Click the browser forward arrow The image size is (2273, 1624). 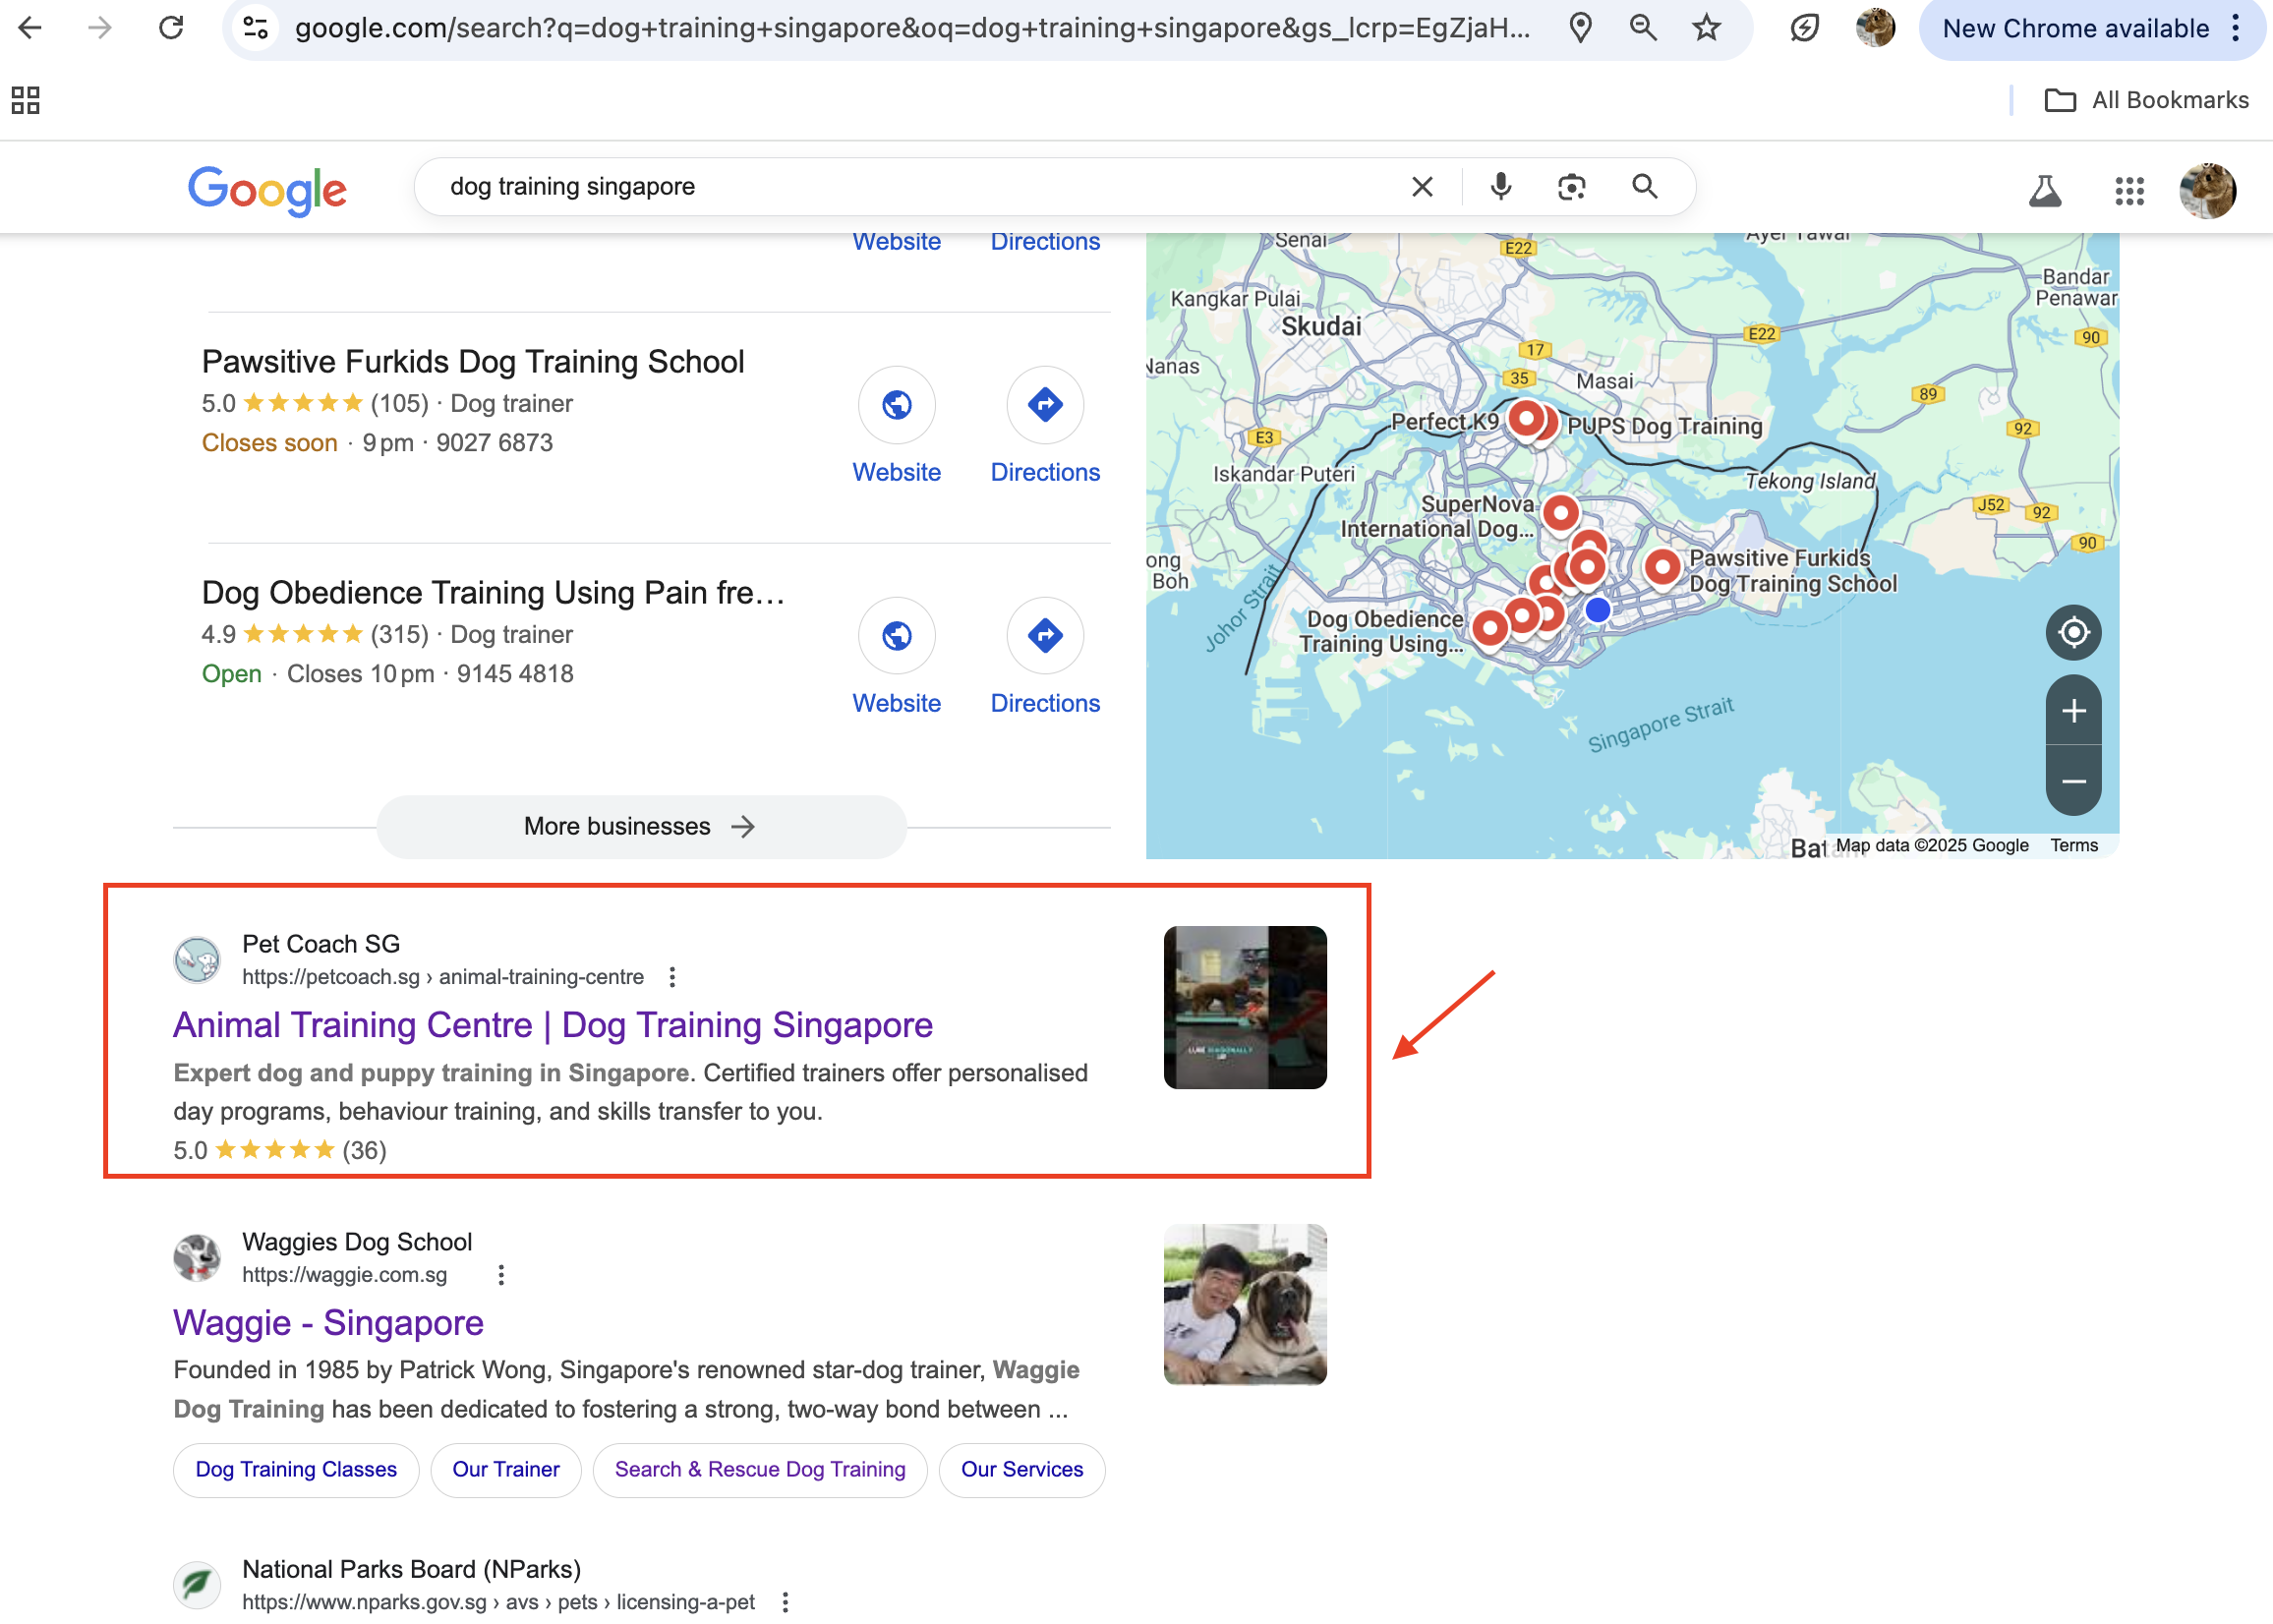[x=99, y=27]
